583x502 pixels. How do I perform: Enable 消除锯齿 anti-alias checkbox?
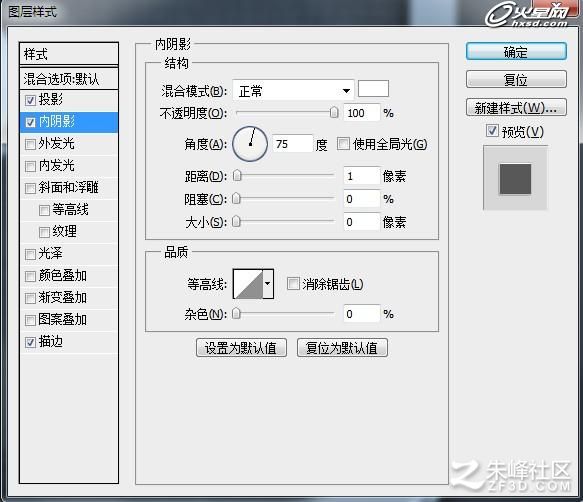click(x=293, y=284)
